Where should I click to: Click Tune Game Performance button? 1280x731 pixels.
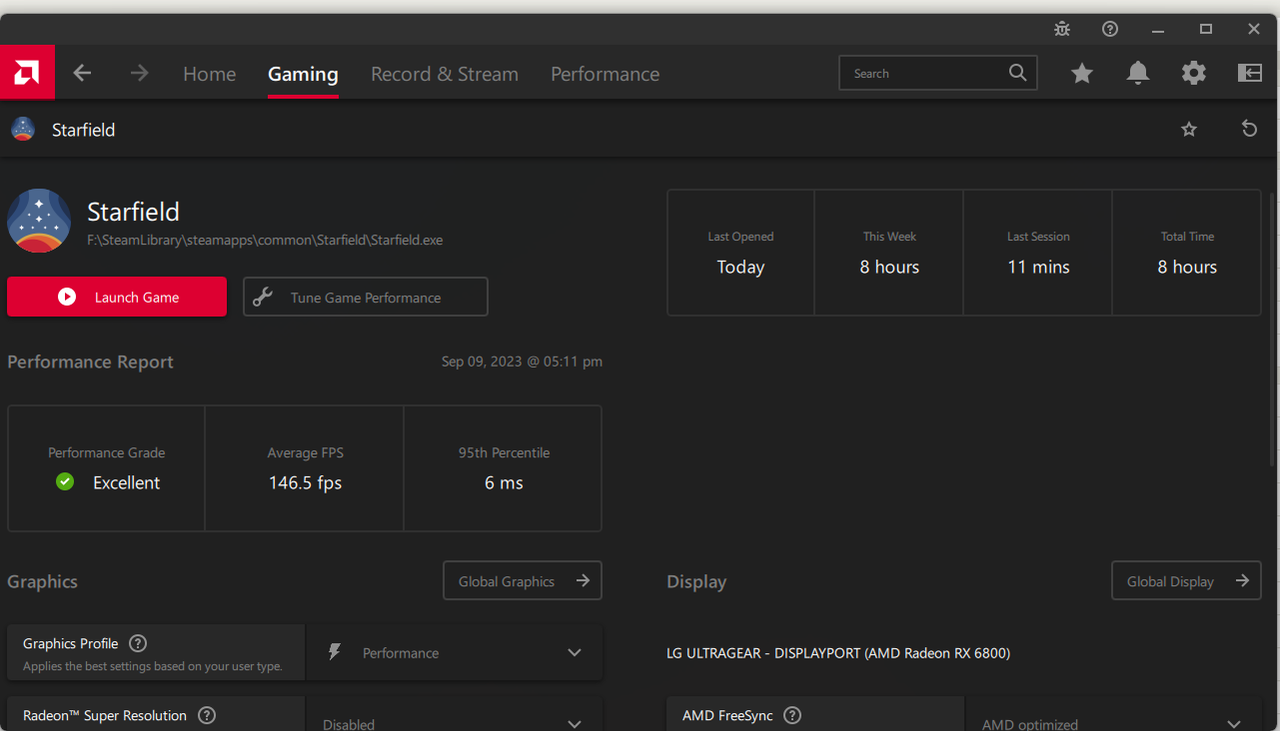click(x=365, y=297)
